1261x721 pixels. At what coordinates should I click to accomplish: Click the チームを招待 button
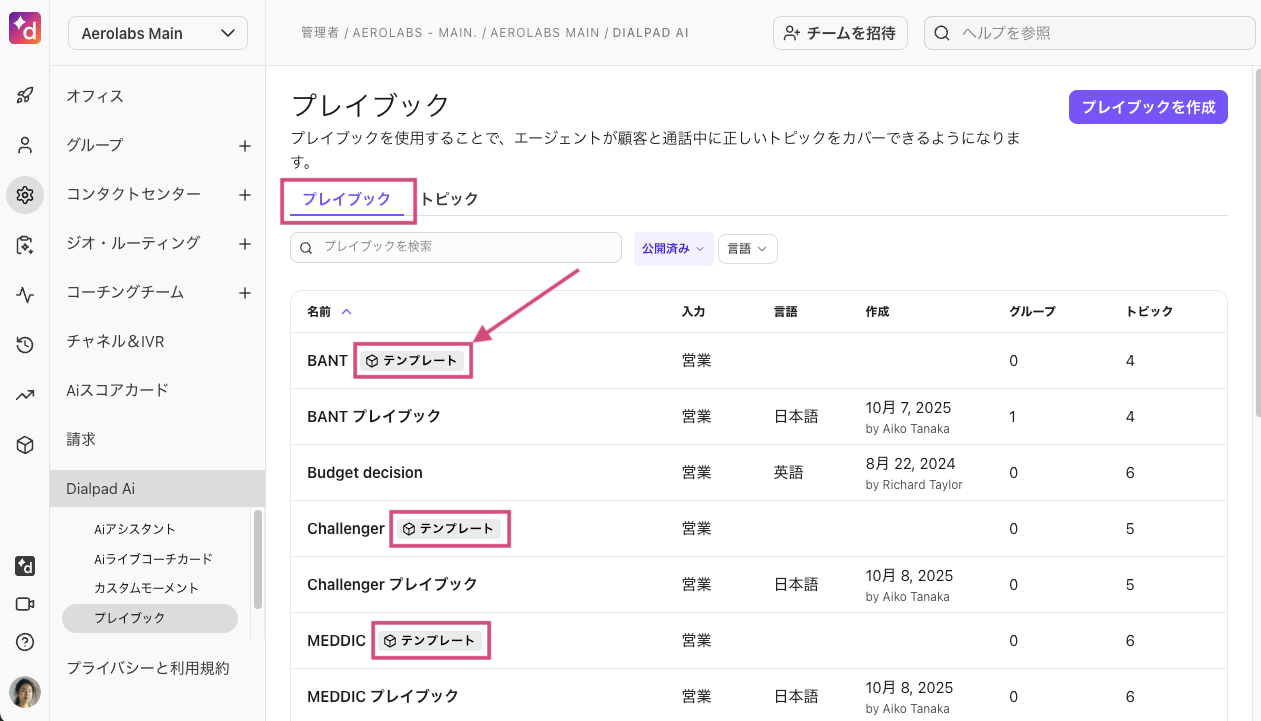point(840,33)
